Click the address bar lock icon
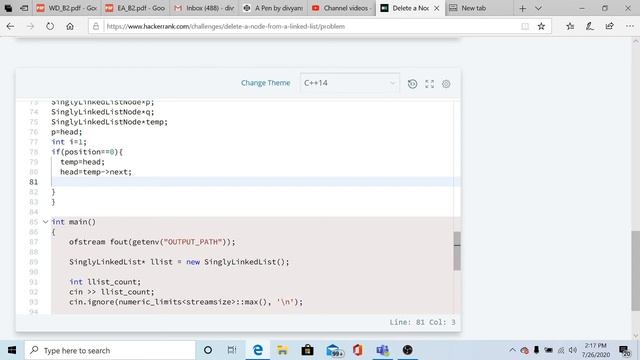The image size is (640, 360). 96,26
